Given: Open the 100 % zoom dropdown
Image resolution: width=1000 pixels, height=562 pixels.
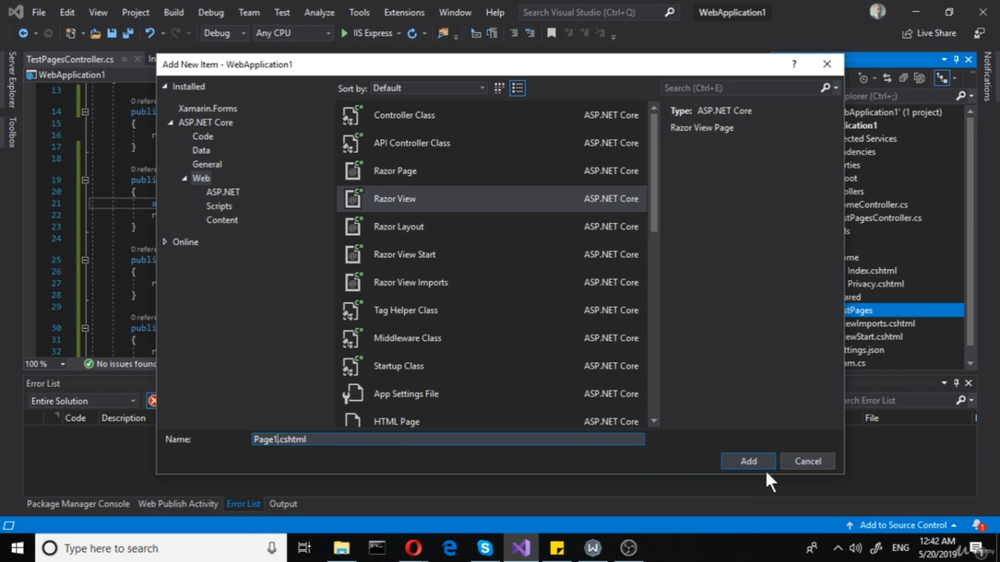Looking at the screenshot, I should point(45,364).
